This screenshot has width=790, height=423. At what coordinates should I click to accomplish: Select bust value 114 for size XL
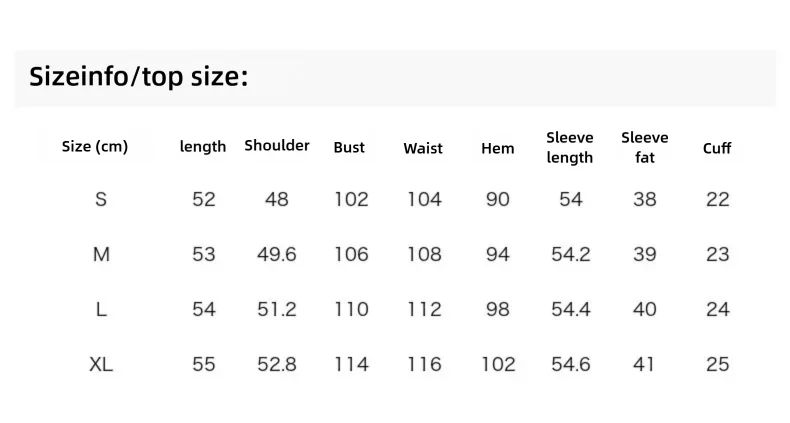351,364
